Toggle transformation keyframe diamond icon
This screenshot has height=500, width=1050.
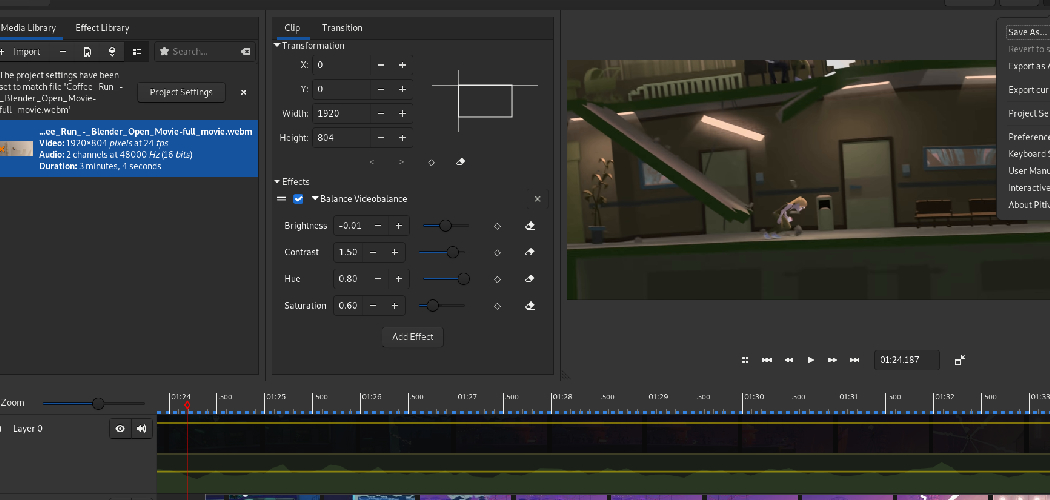(x=431, y=162)
